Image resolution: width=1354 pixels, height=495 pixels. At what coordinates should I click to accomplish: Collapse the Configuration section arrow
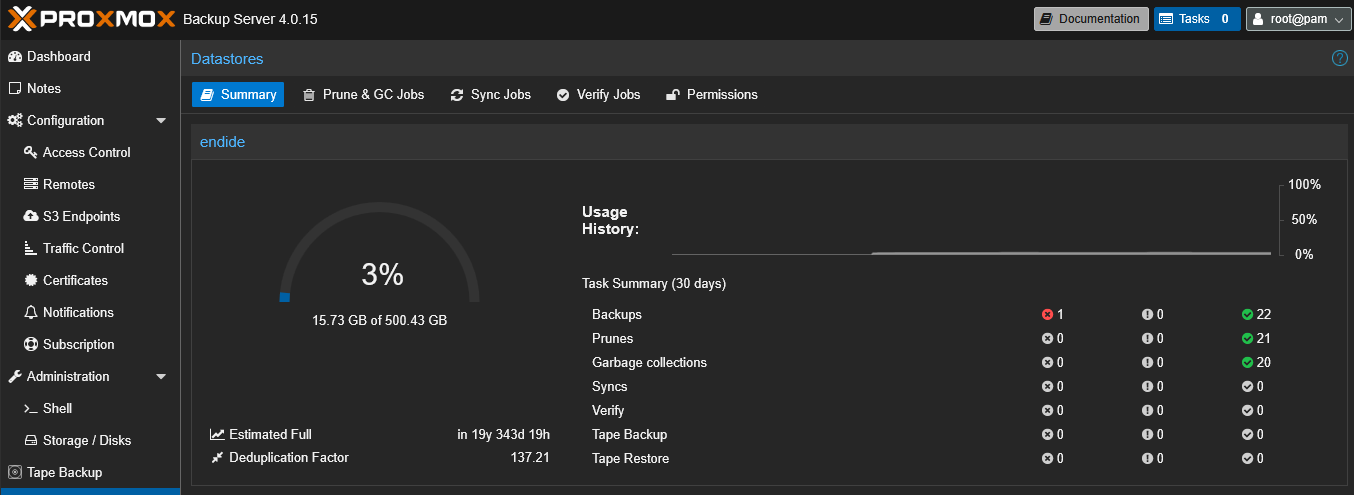[161, 121]
